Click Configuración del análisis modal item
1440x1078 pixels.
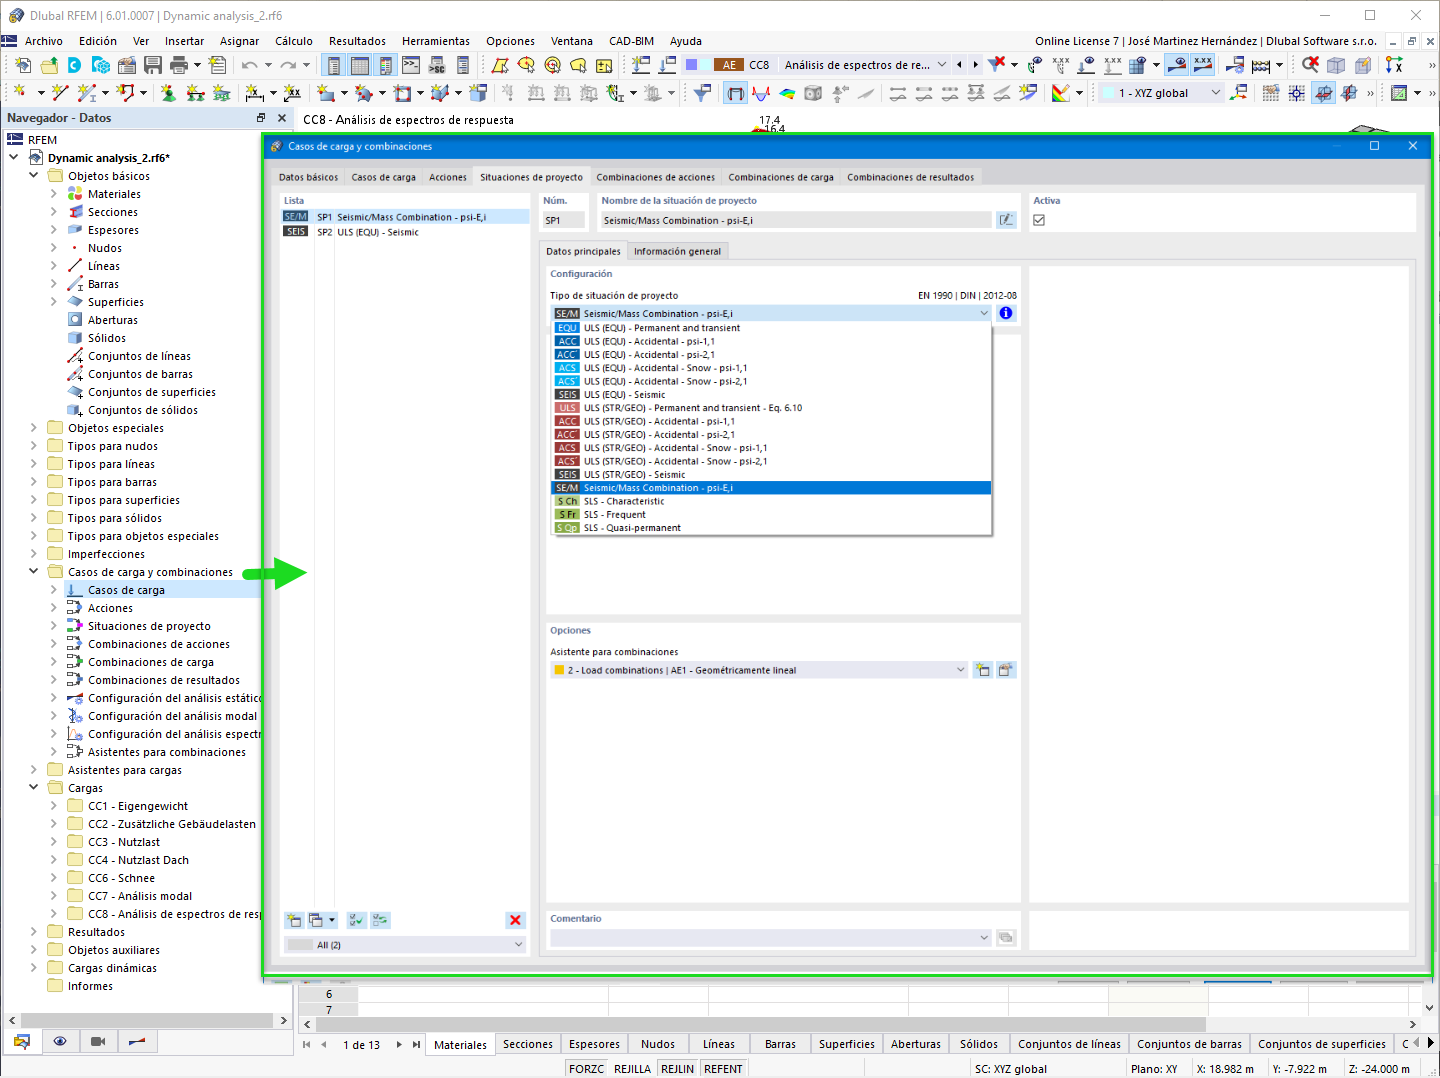pos(172,716)
